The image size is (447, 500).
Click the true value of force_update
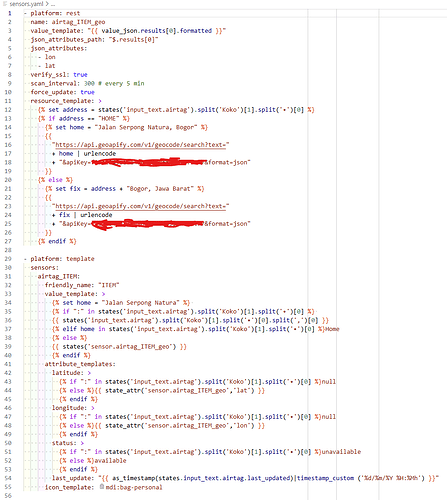pyautogui.click(x=87, y=92)
